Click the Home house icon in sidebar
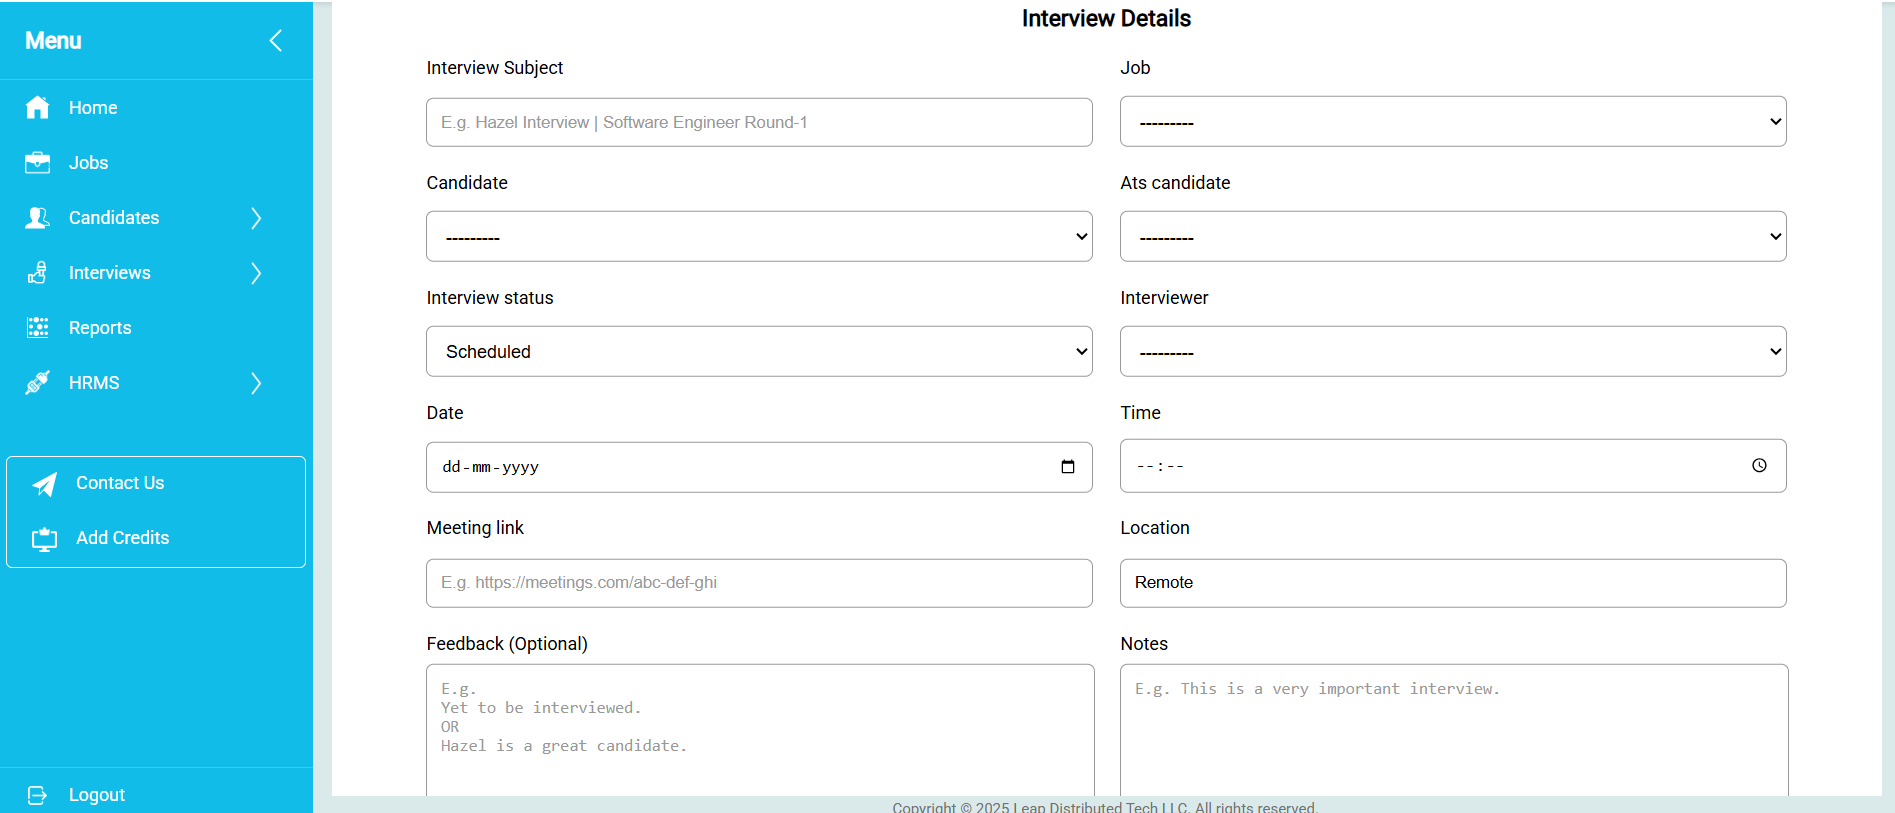1895x813 pixels. 38,108
